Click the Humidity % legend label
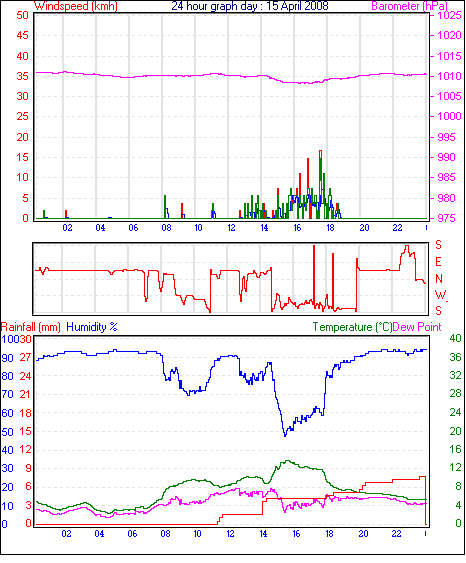466x563 pixels. pyautogui.click(x=92, y=327)
